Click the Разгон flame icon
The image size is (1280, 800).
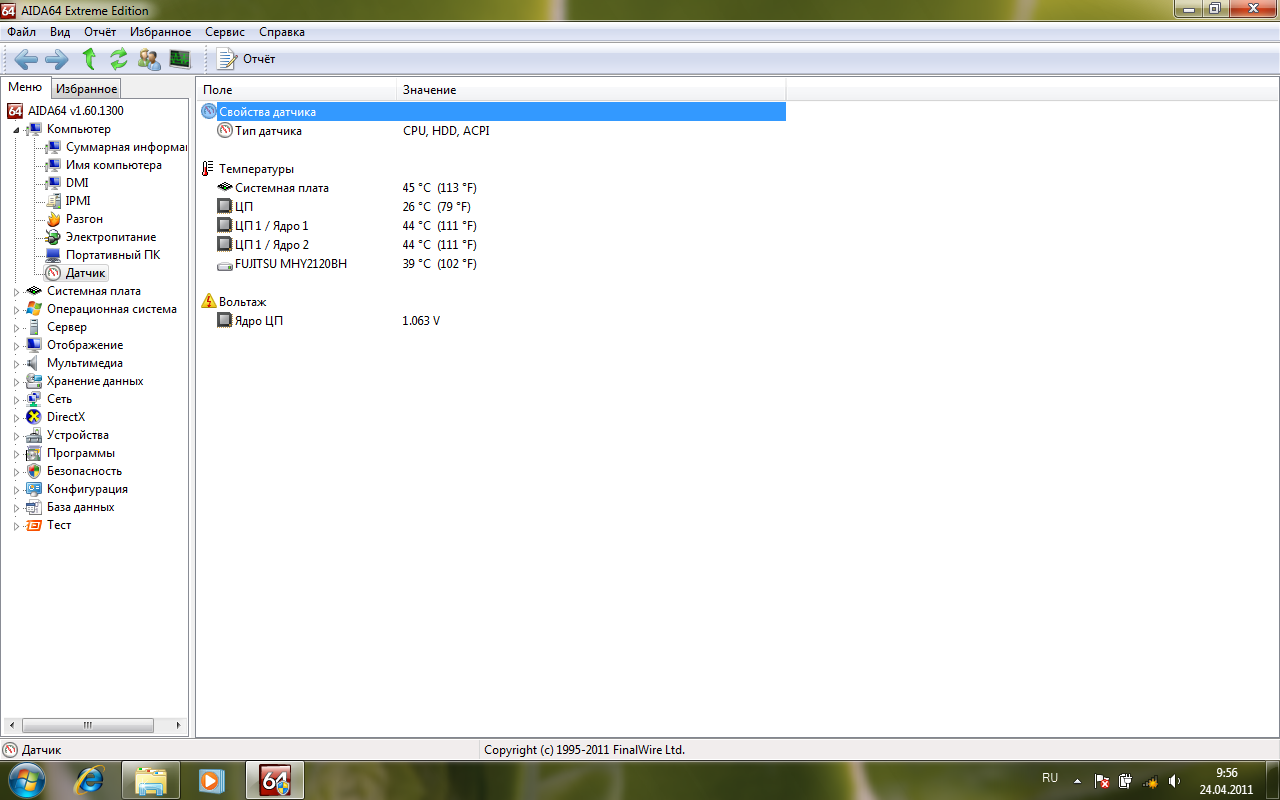(53, 219)
